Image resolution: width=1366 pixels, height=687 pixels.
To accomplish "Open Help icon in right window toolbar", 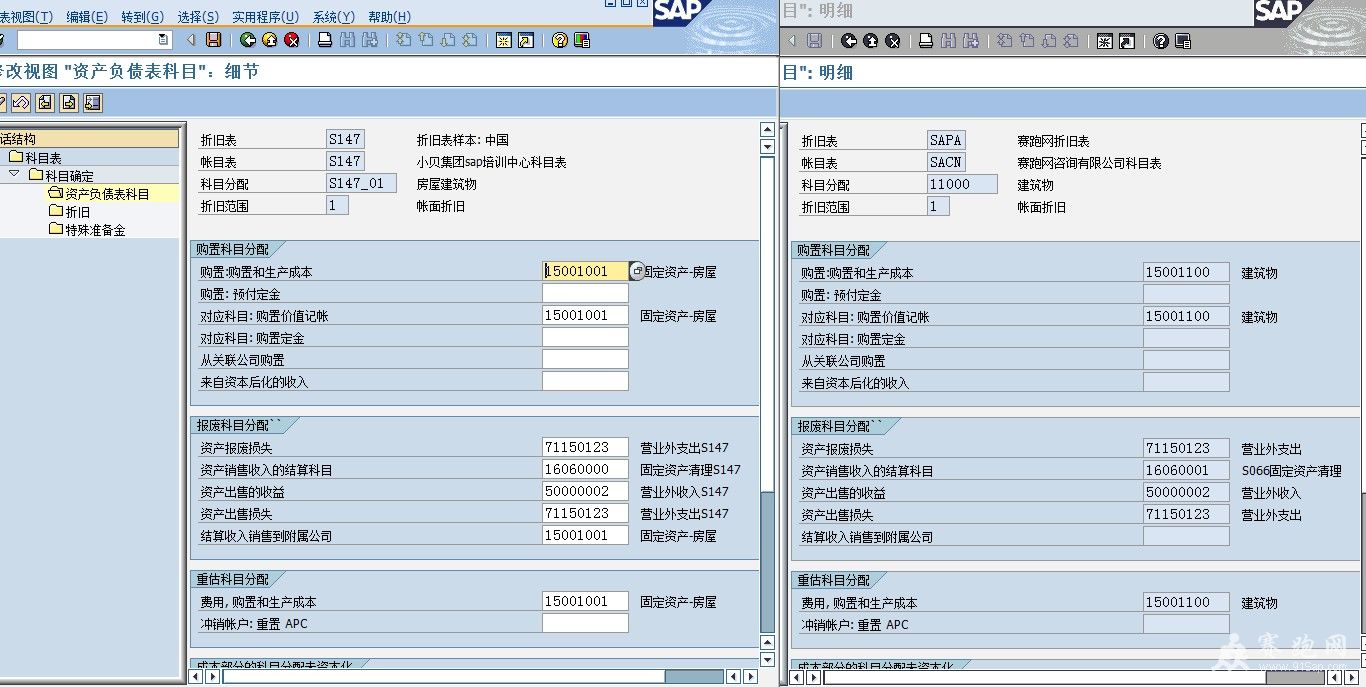I will (1160, 41).
